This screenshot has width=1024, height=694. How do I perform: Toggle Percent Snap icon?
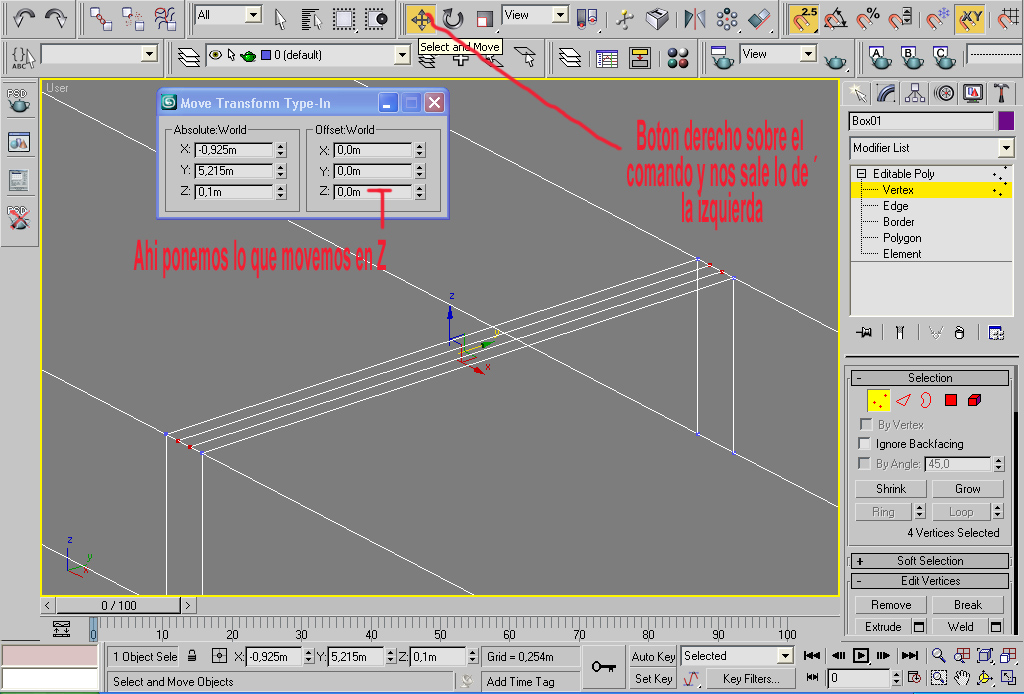tap(867, 18)
